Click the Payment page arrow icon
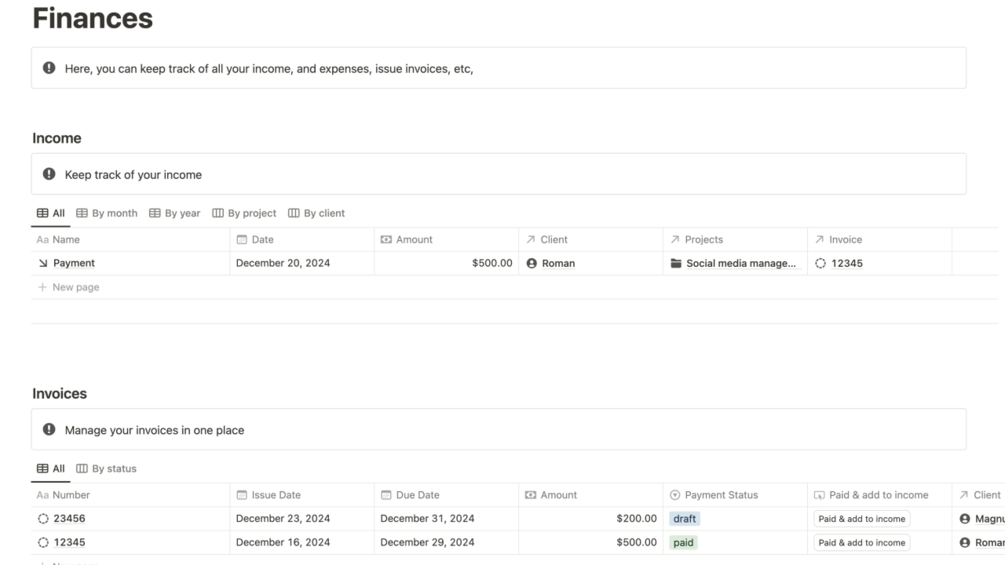Image resolution: width=1005 pixels, height=565 pixels. 42,264
